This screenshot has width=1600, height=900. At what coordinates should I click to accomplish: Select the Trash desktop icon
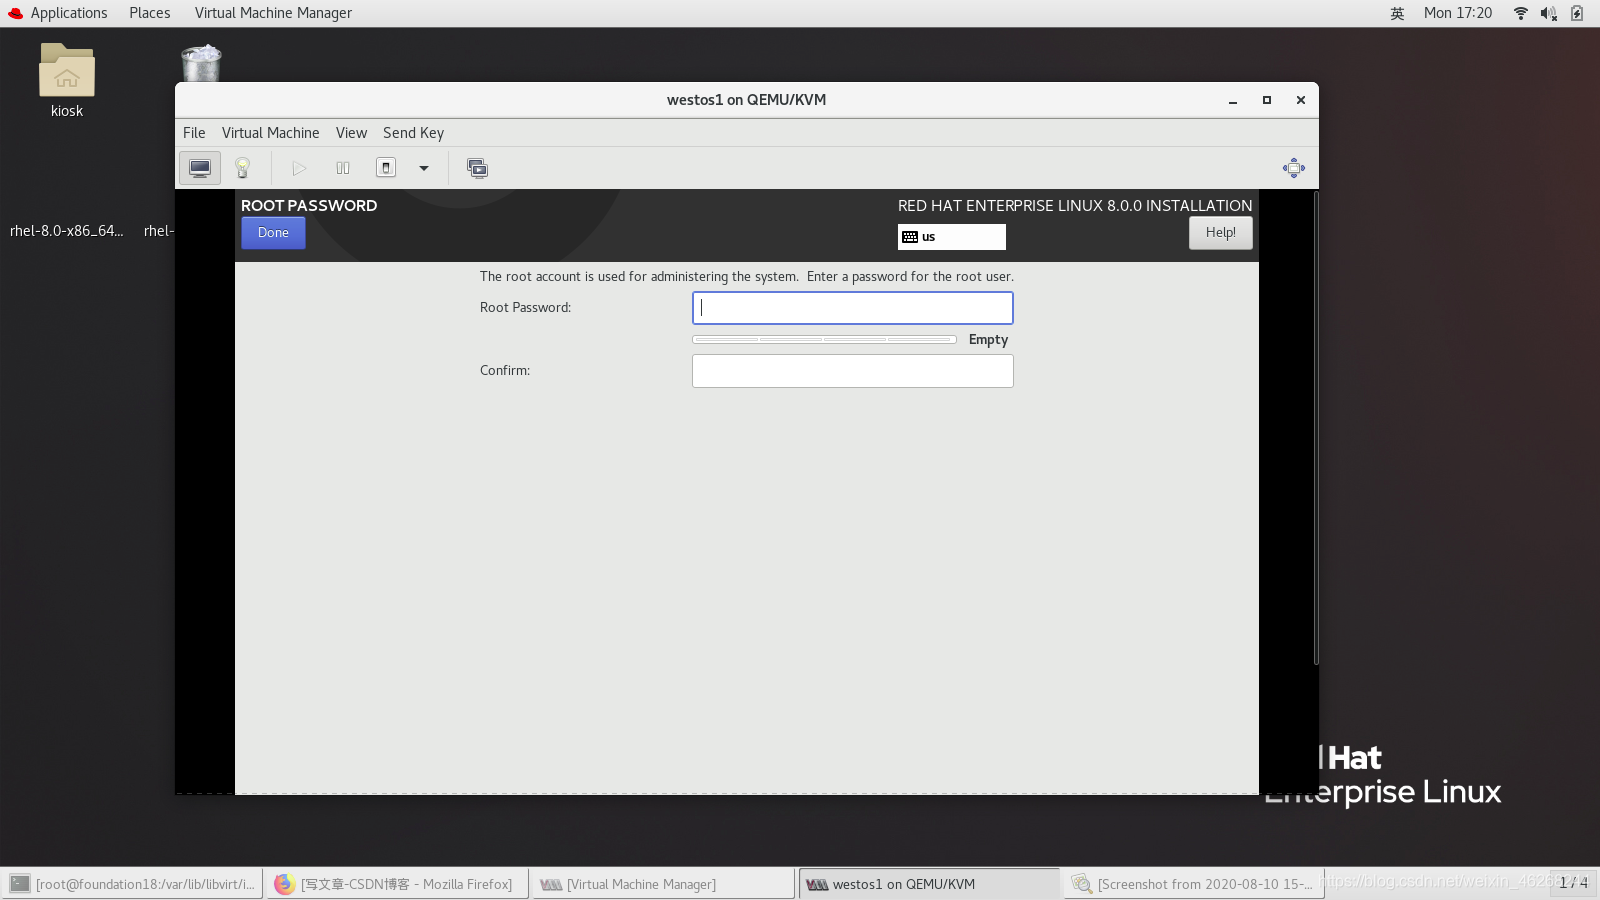coord(201,64)
